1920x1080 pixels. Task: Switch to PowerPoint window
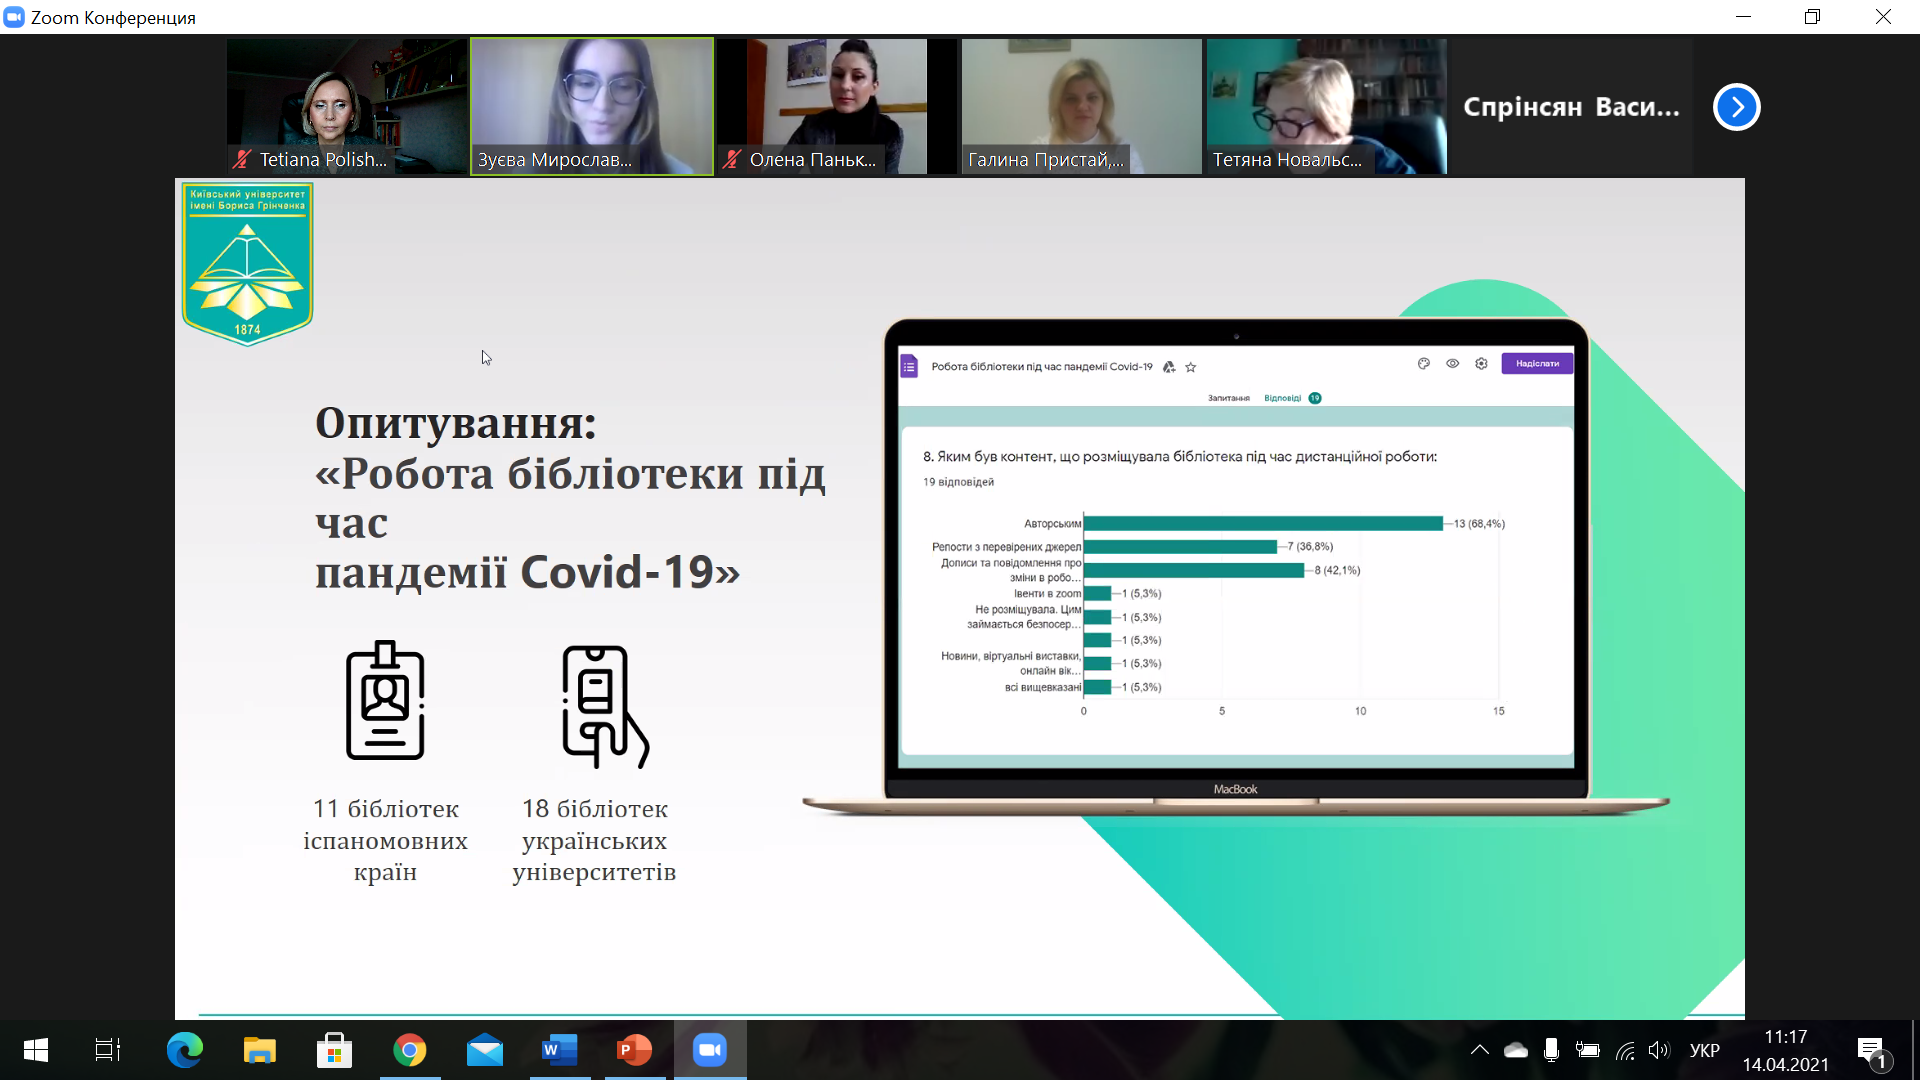click(634, 1050)
